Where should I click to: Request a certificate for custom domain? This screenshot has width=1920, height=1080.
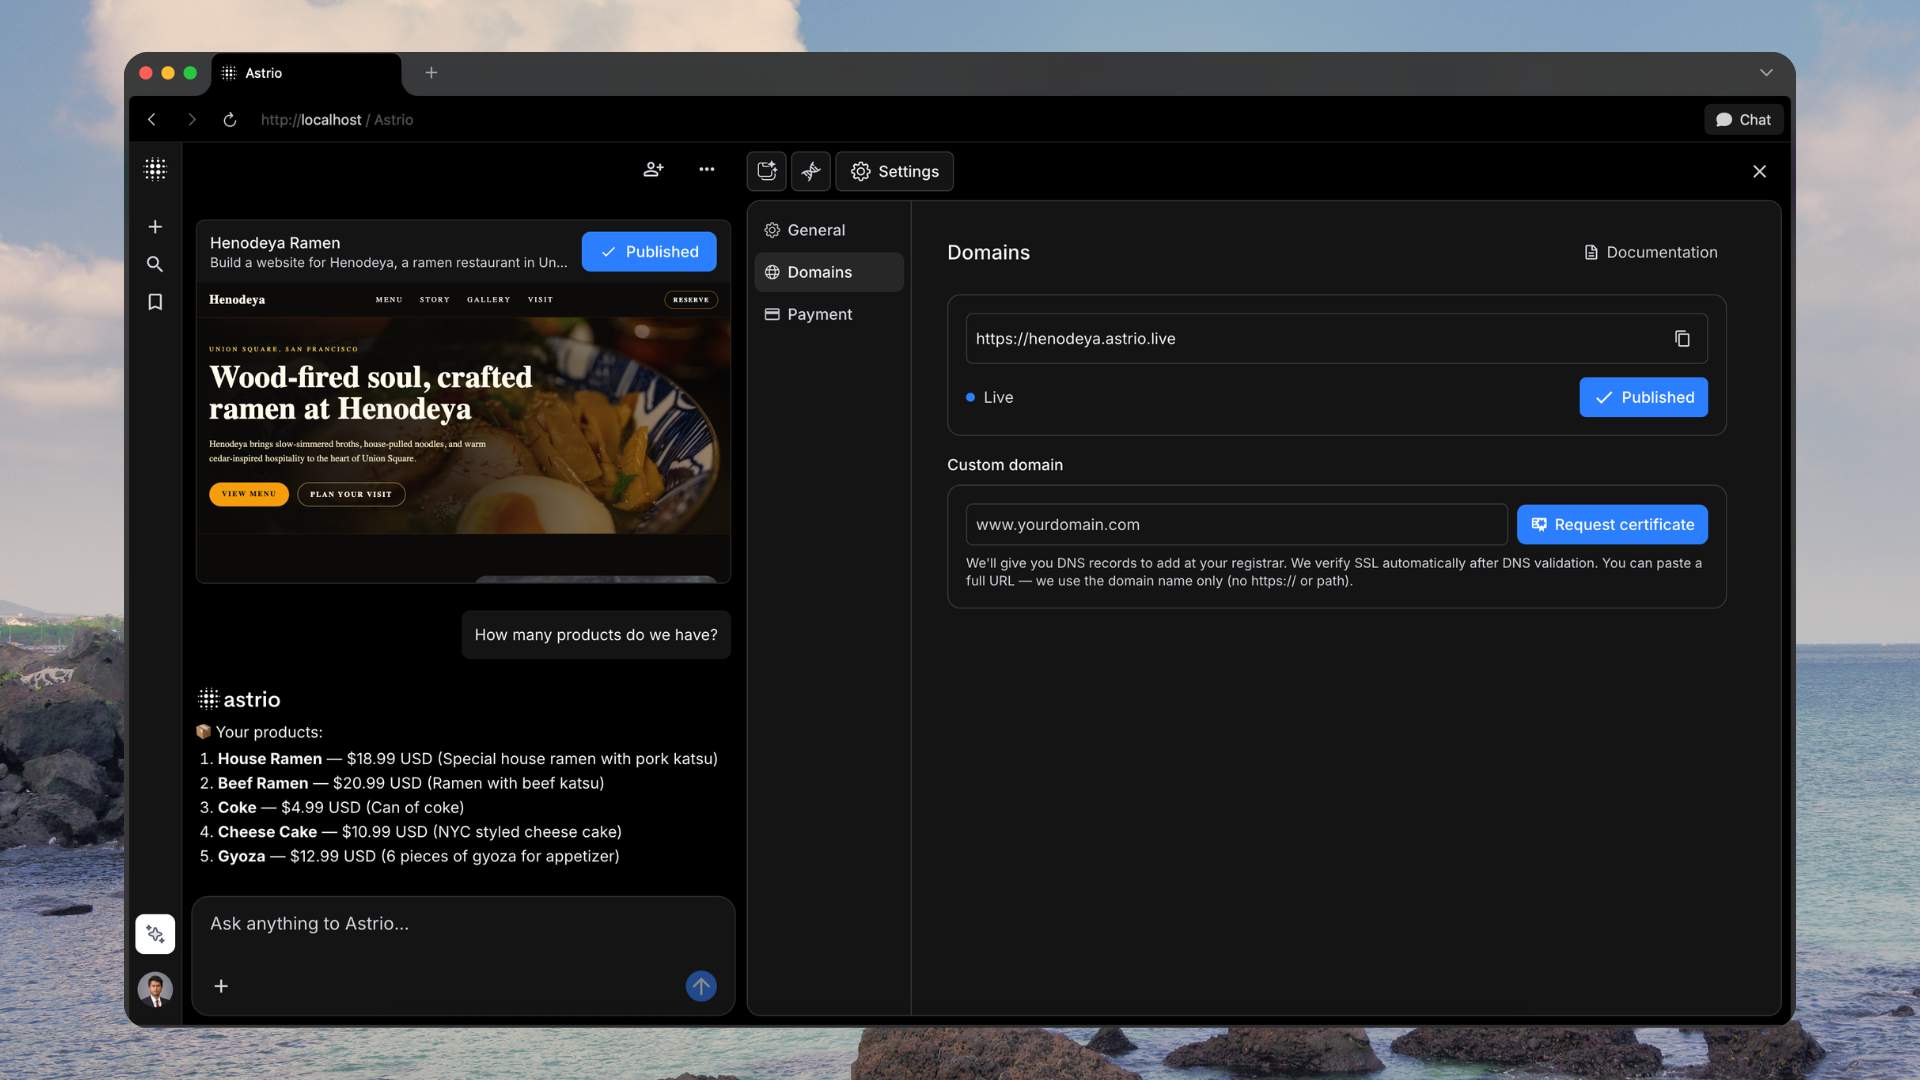[1612, 524]
